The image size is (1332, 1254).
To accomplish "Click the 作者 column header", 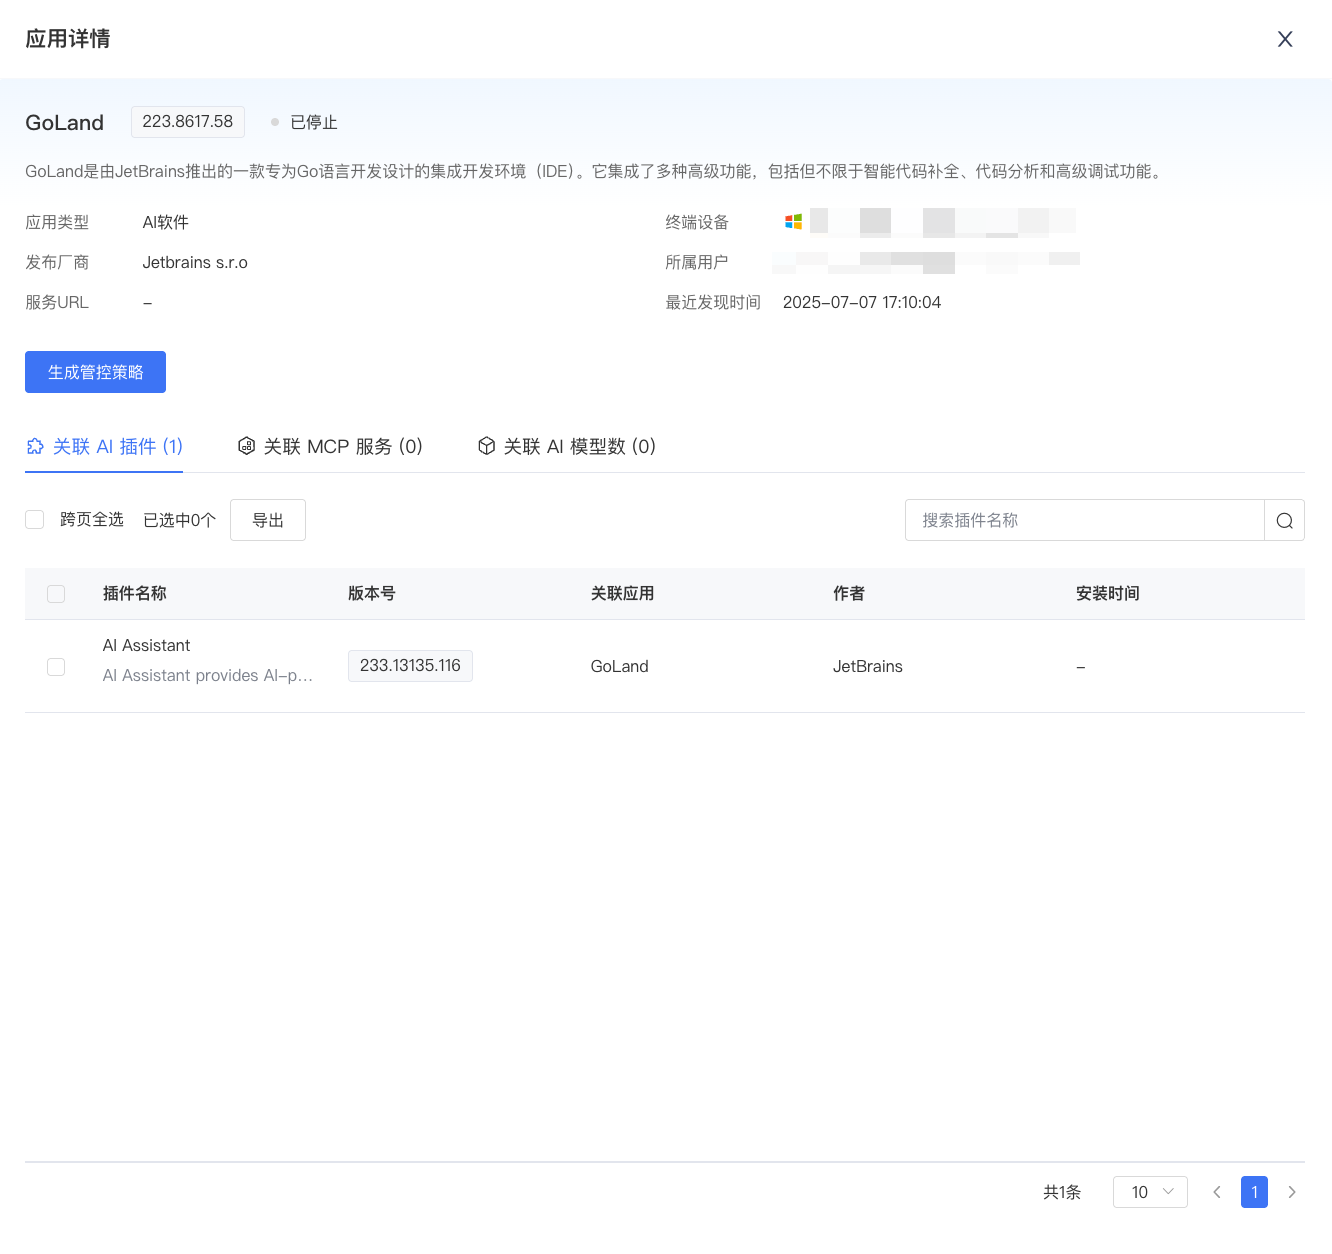I will tap(848, 594).
